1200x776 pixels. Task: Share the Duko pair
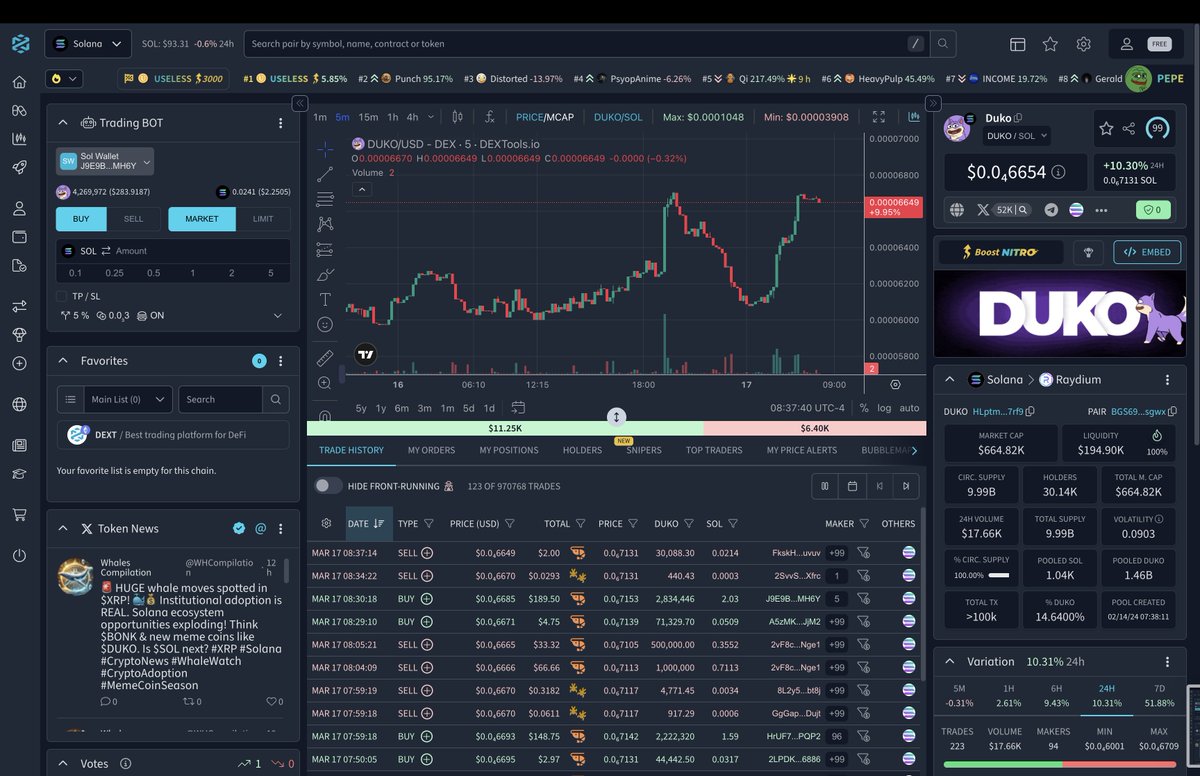(x=1129, y=128)
